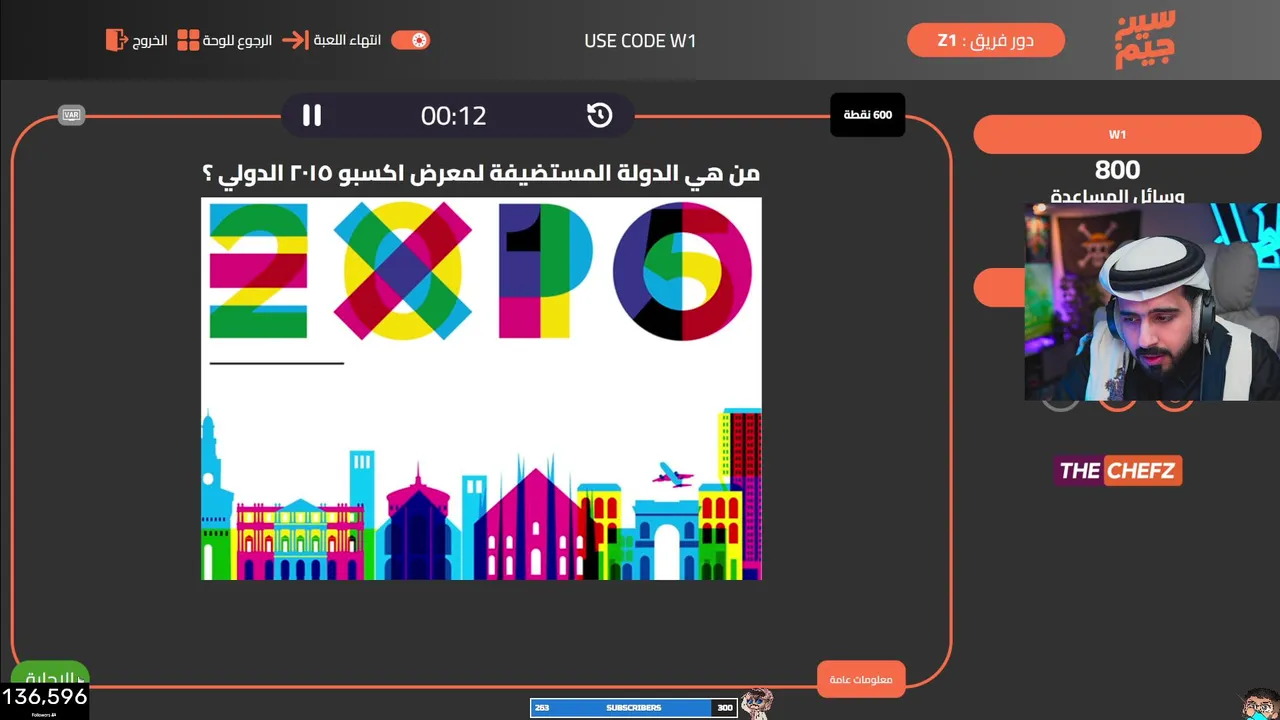The width and height of the screenshot is (1280, 720).
Task: Open the Expo 2015 question image
Action: 481,389
